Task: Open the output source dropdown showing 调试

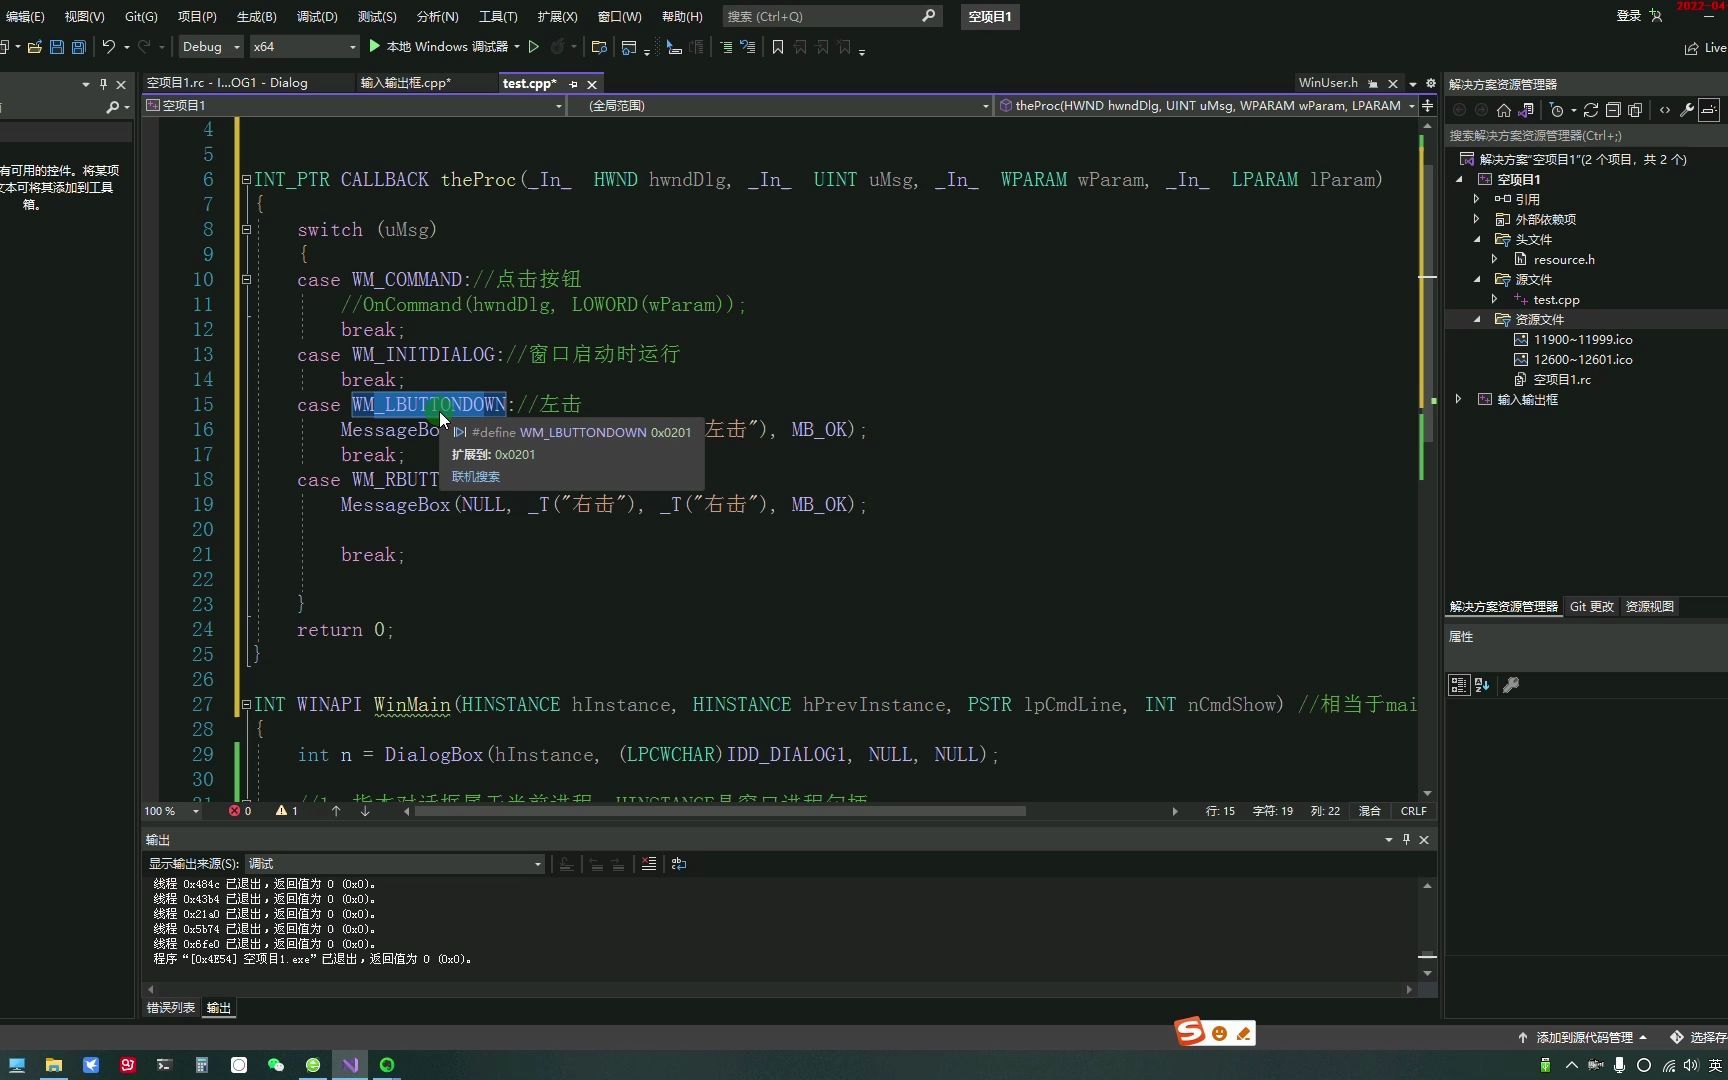Action: tap(395, 864)
